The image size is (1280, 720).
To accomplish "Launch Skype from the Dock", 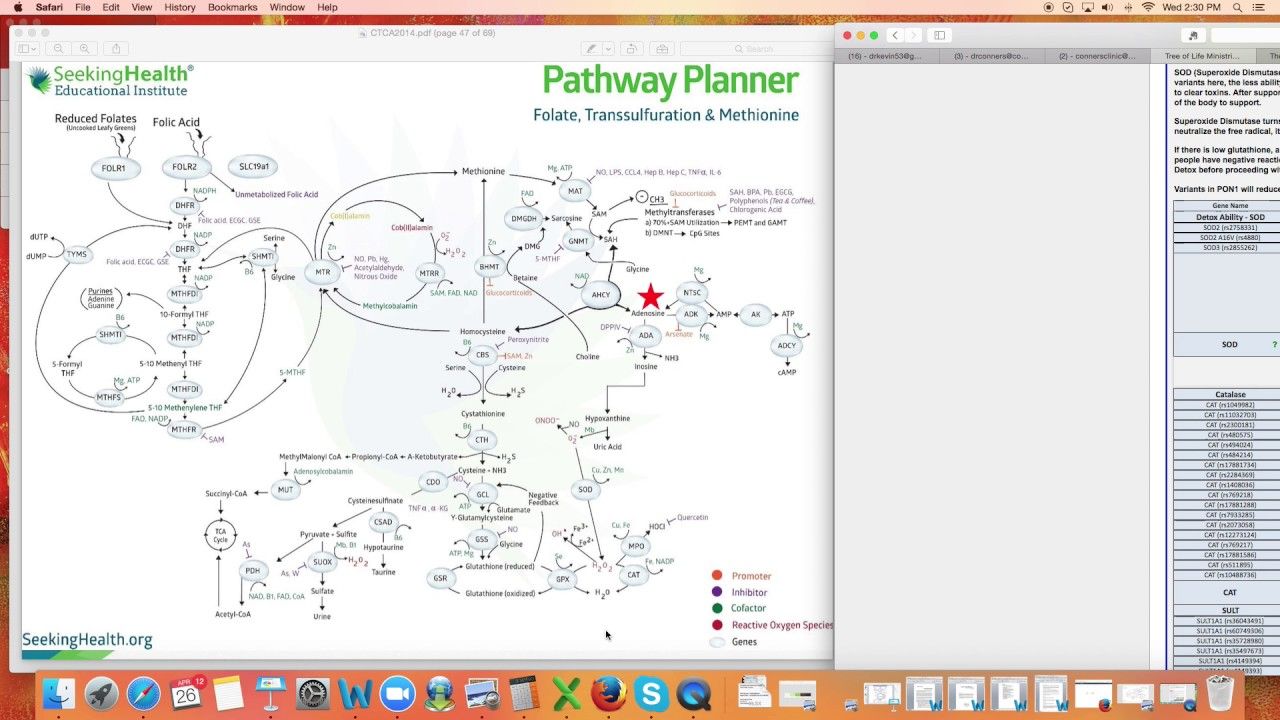I will (x=651, y=693).
